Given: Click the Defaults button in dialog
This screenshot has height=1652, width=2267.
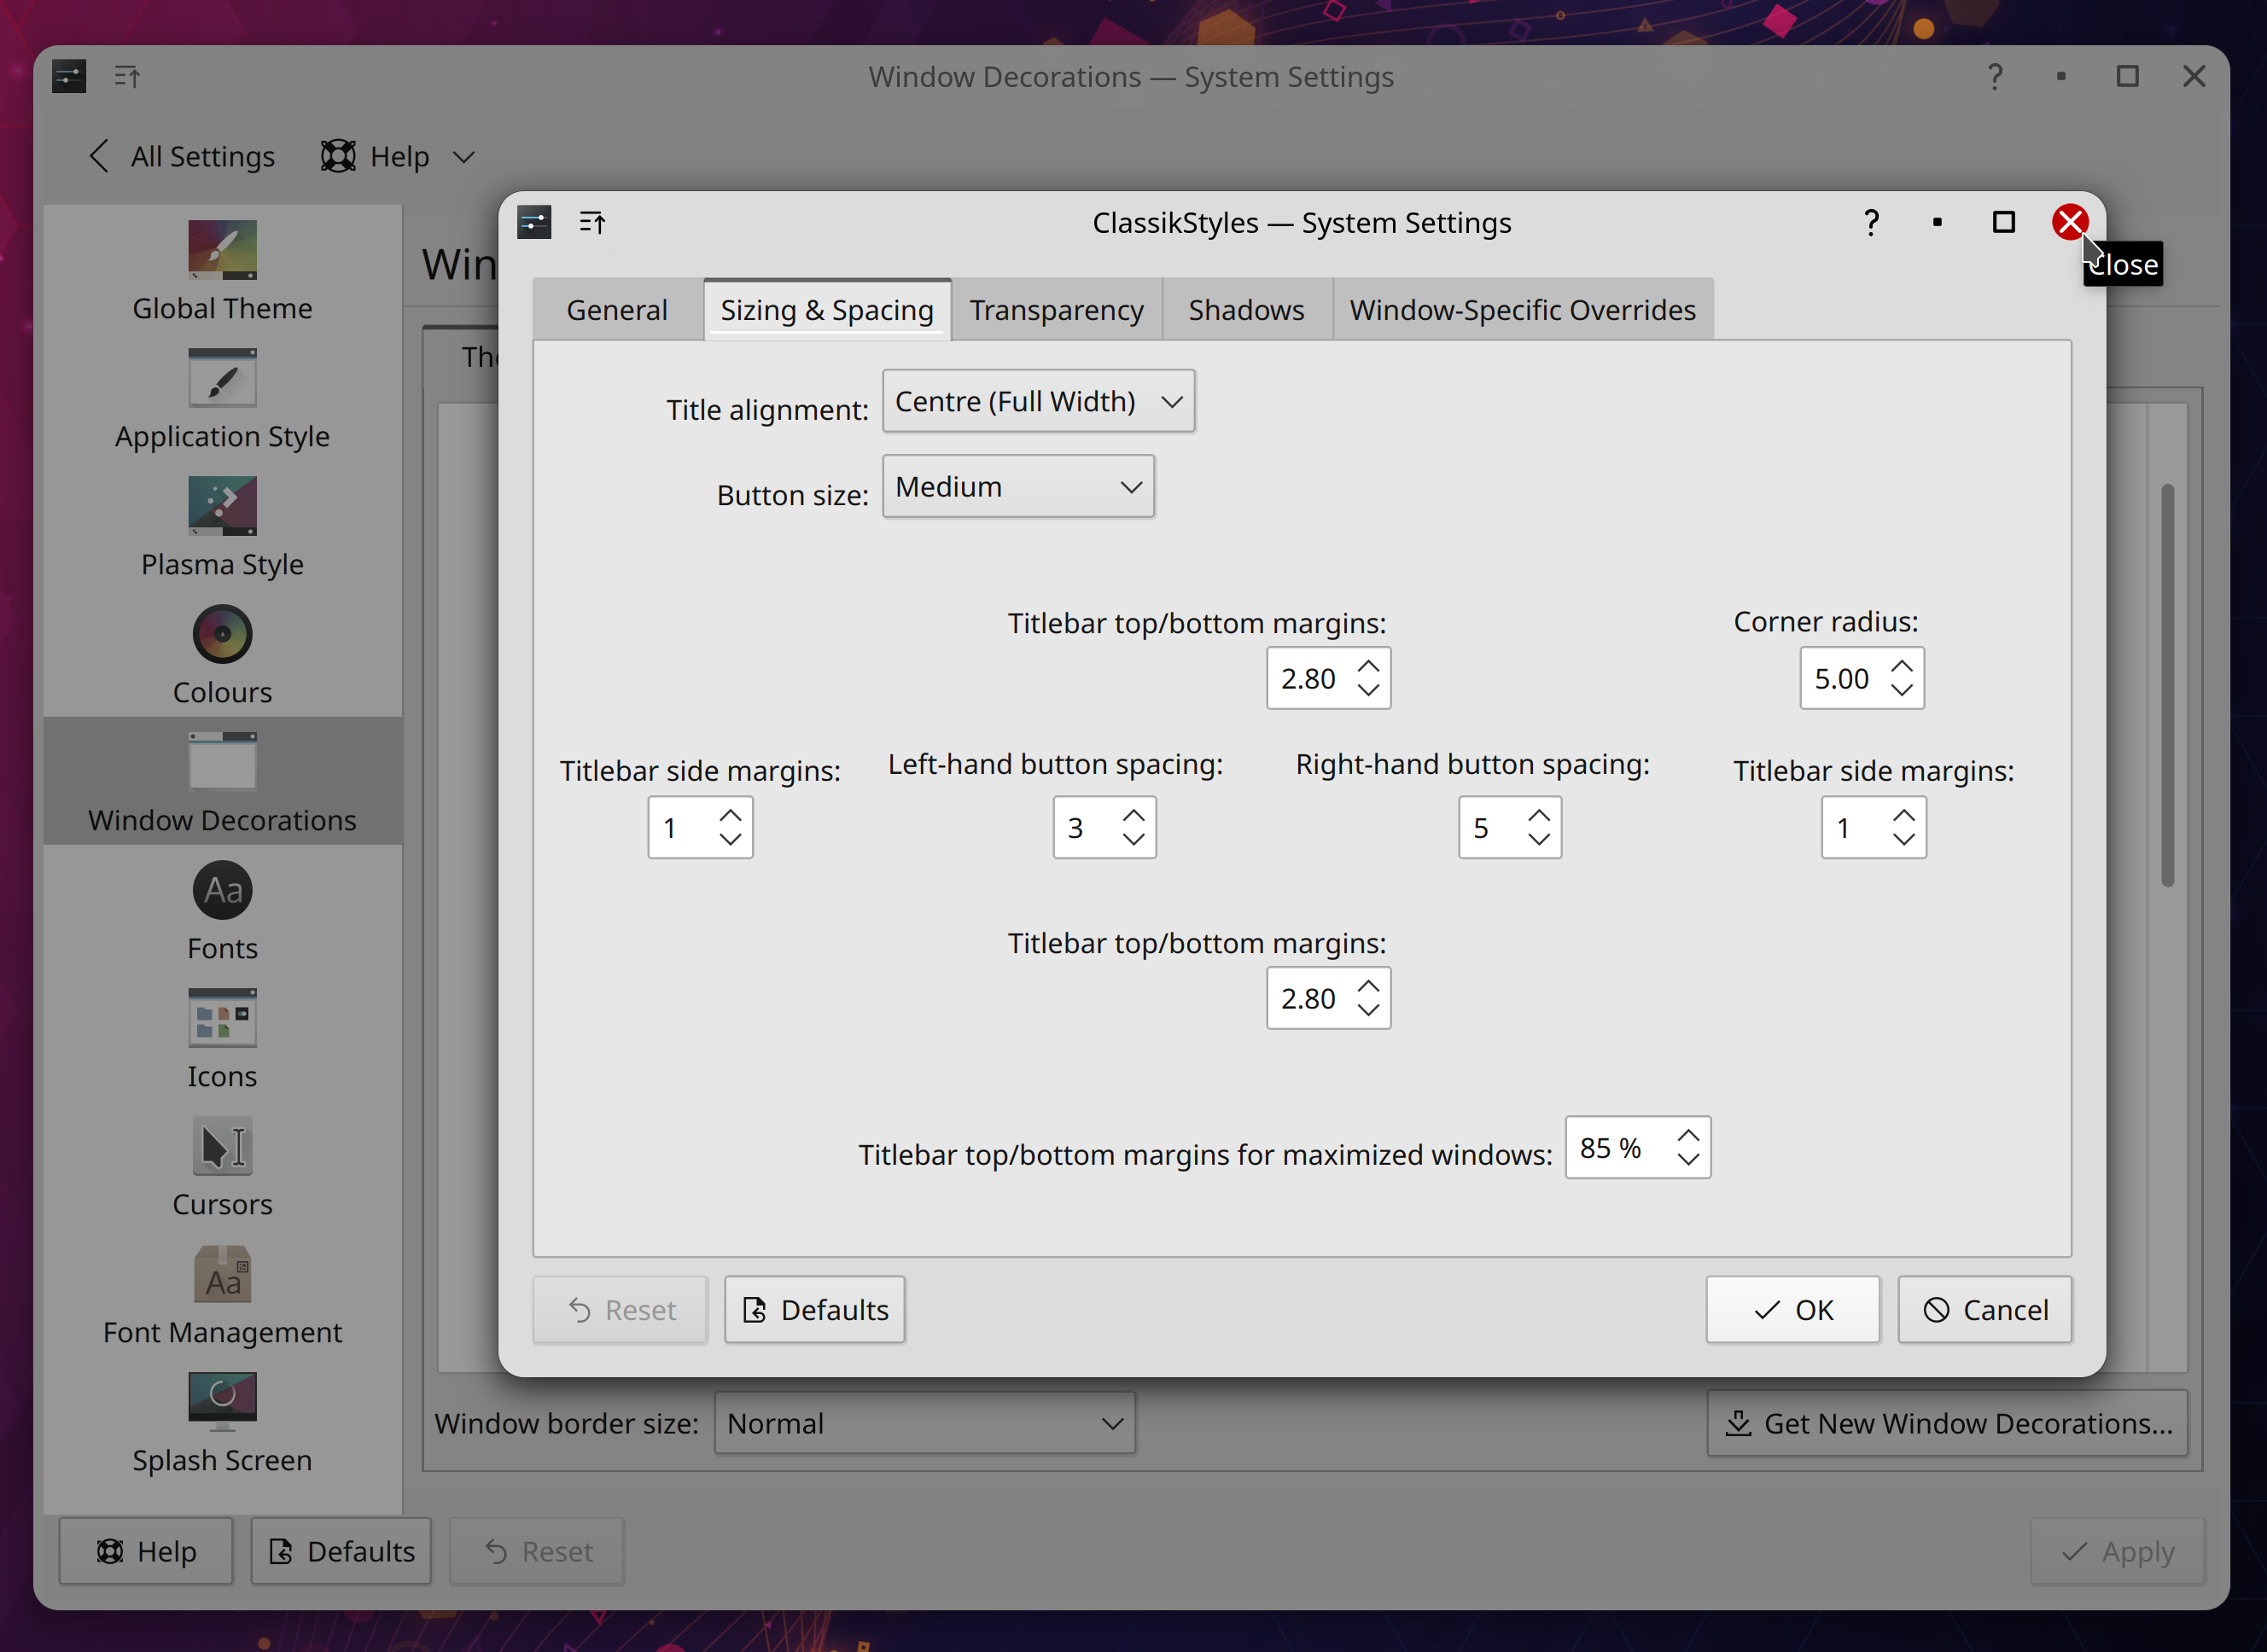Looking at the screenshot, I should point(813,1309).
